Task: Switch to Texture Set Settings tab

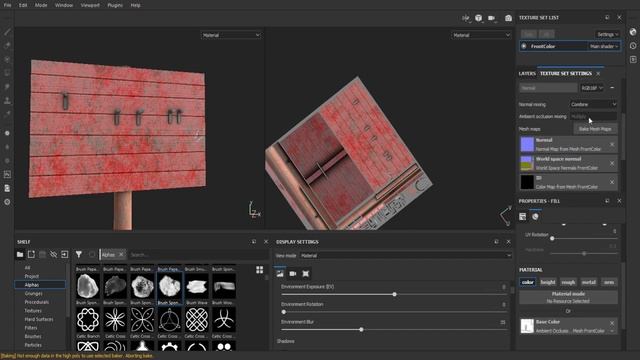Action: click(x=566, y=73)
